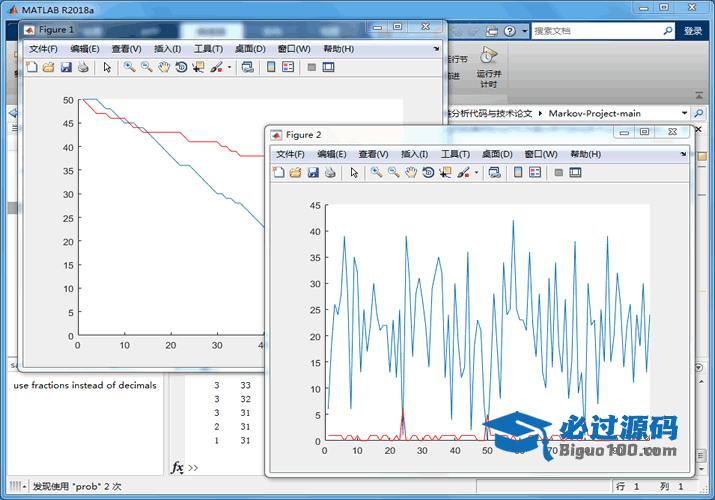Open 编辑(E) menu in Figure 1

click(85, 49)
